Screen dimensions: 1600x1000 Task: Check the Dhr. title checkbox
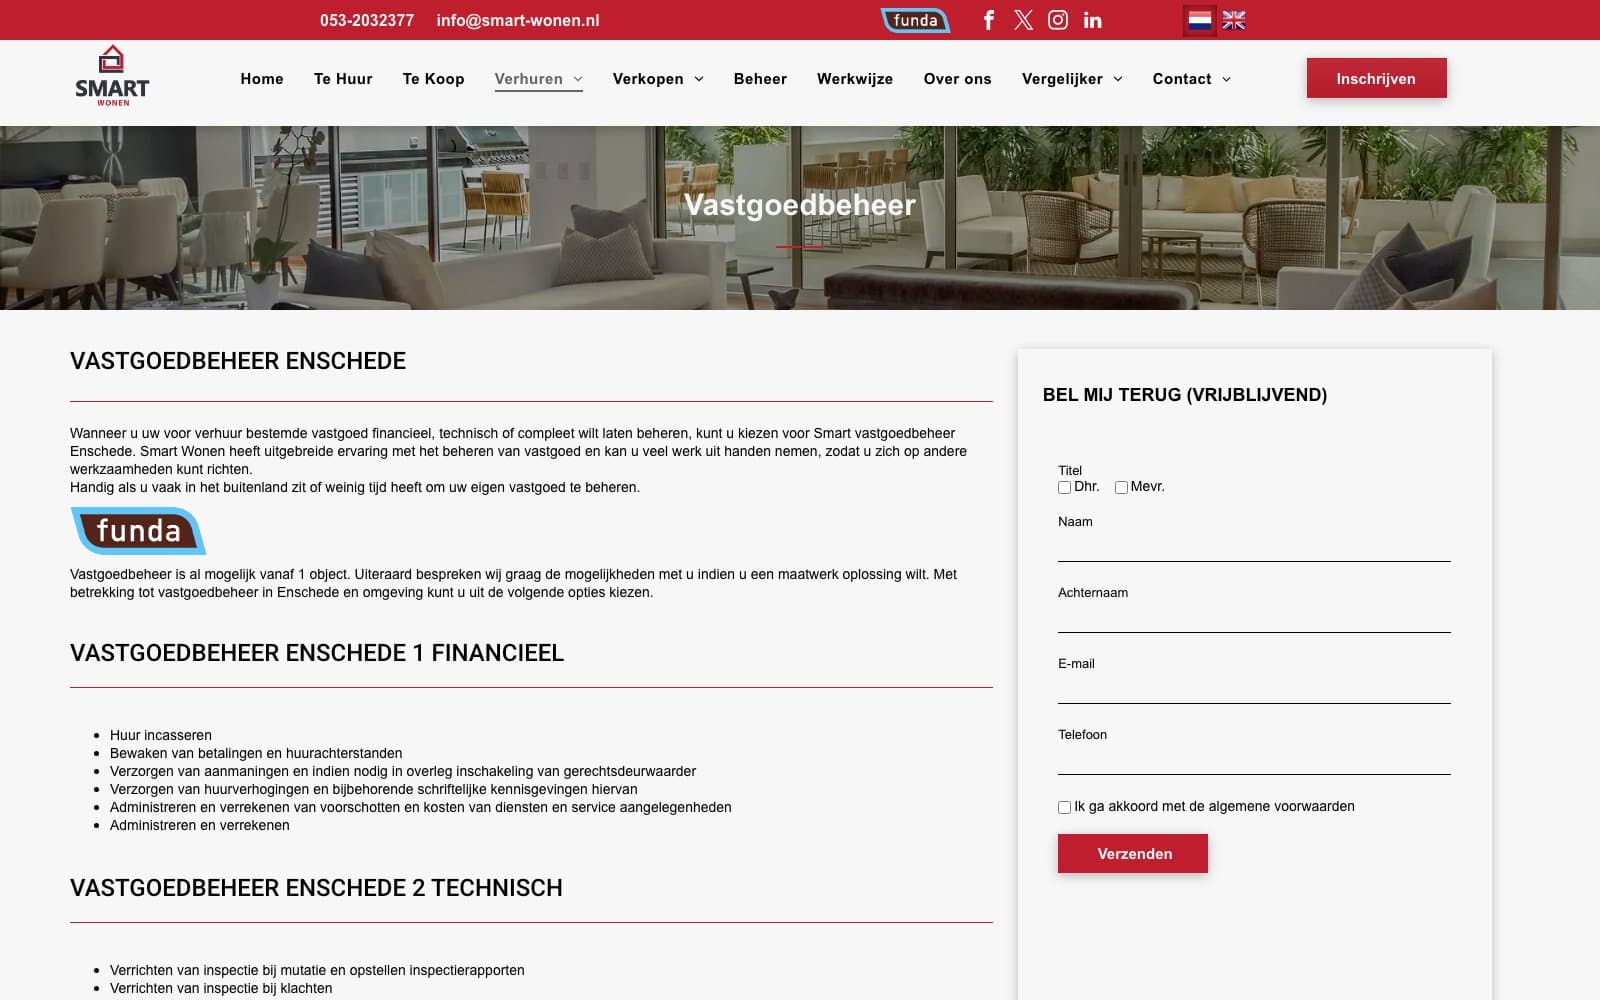(1064, 488)
